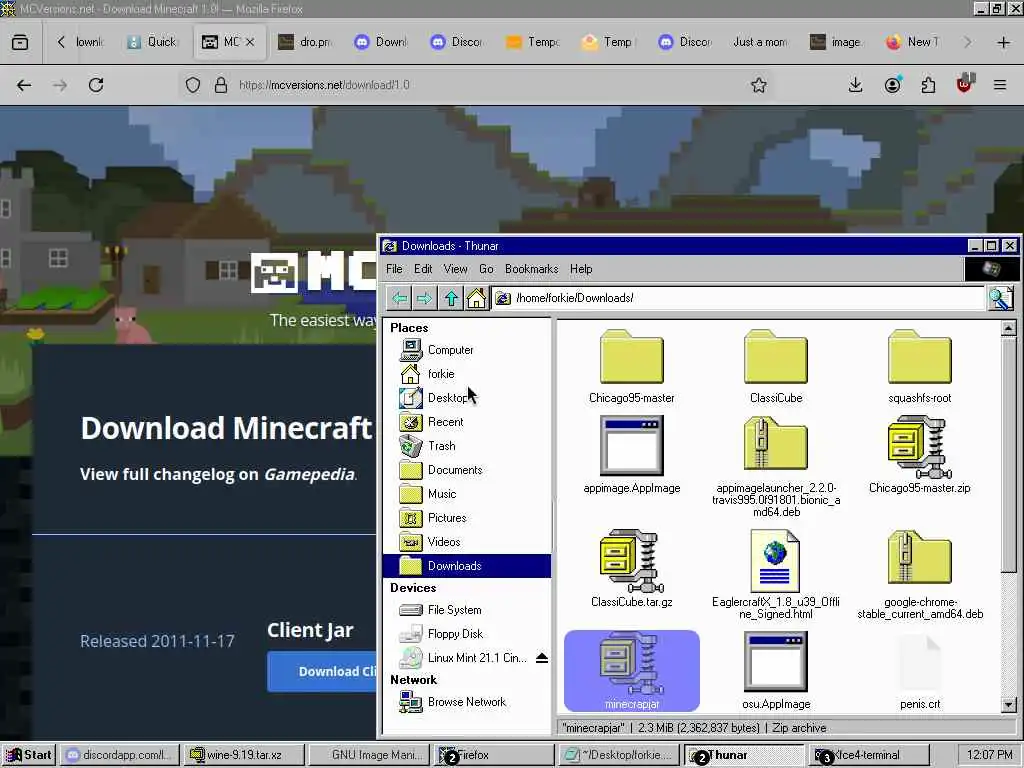
Task: Open Desktop in Thunar sidebar
Action: 467,398
